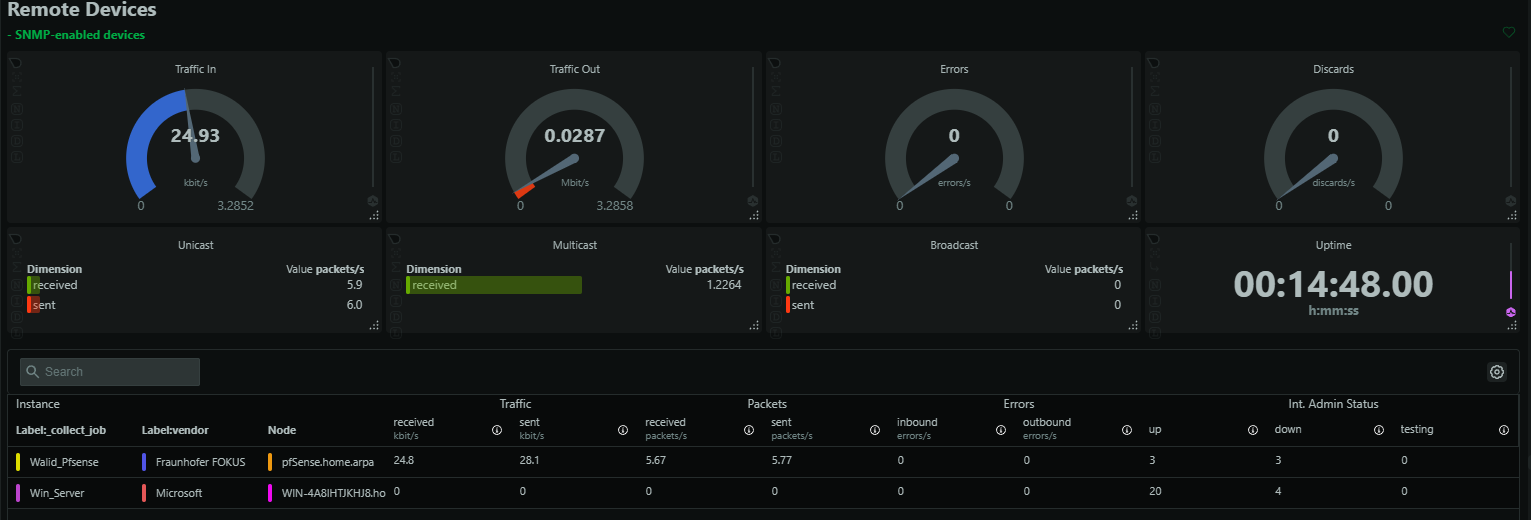Click the 24.8 traffic received cell
The image size is (1531, 520).
point(404,462)
